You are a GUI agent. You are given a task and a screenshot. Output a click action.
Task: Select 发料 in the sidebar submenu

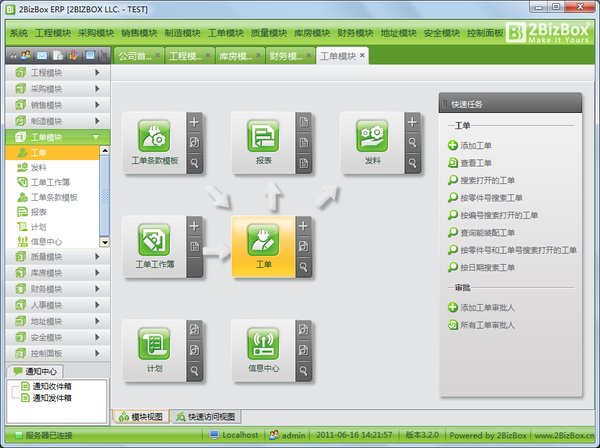[x=53, y=167]
